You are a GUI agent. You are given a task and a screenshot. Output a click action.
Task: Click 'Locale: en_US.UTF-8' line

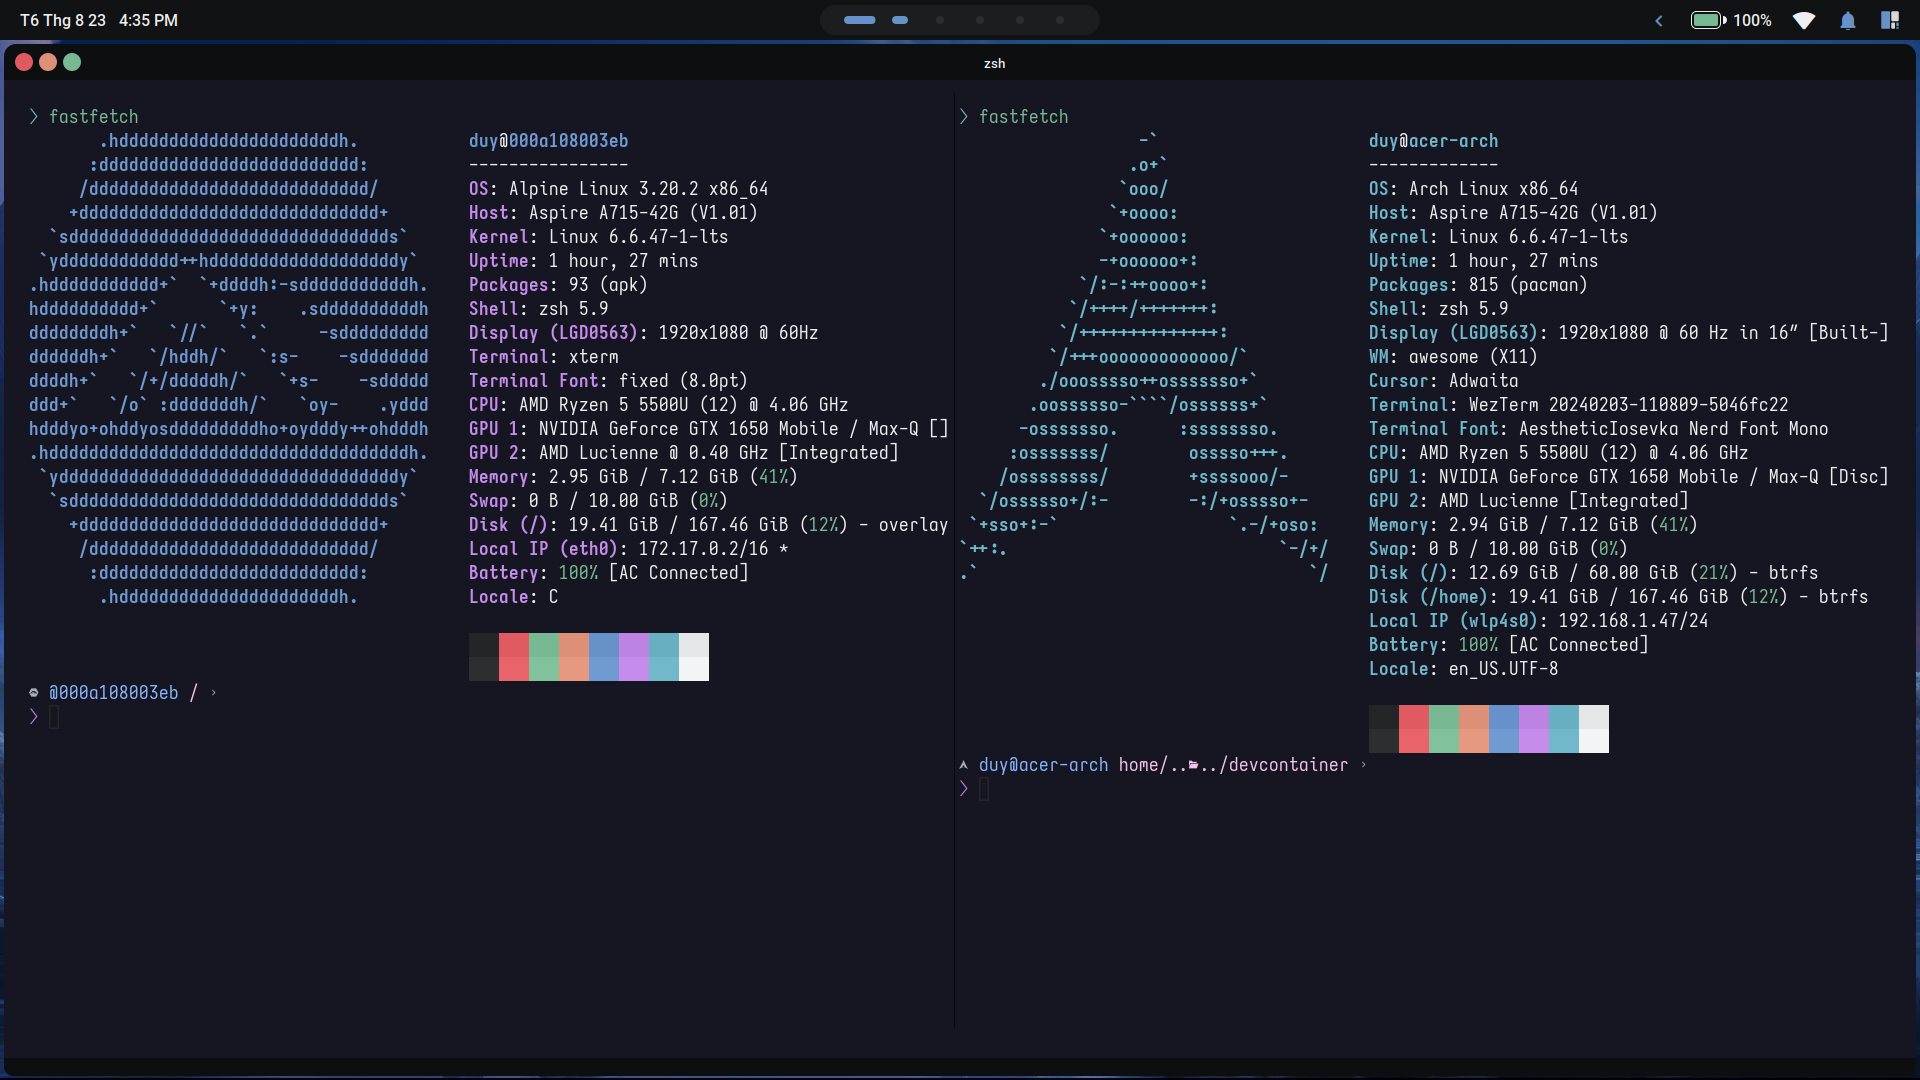coord(1464,669)
